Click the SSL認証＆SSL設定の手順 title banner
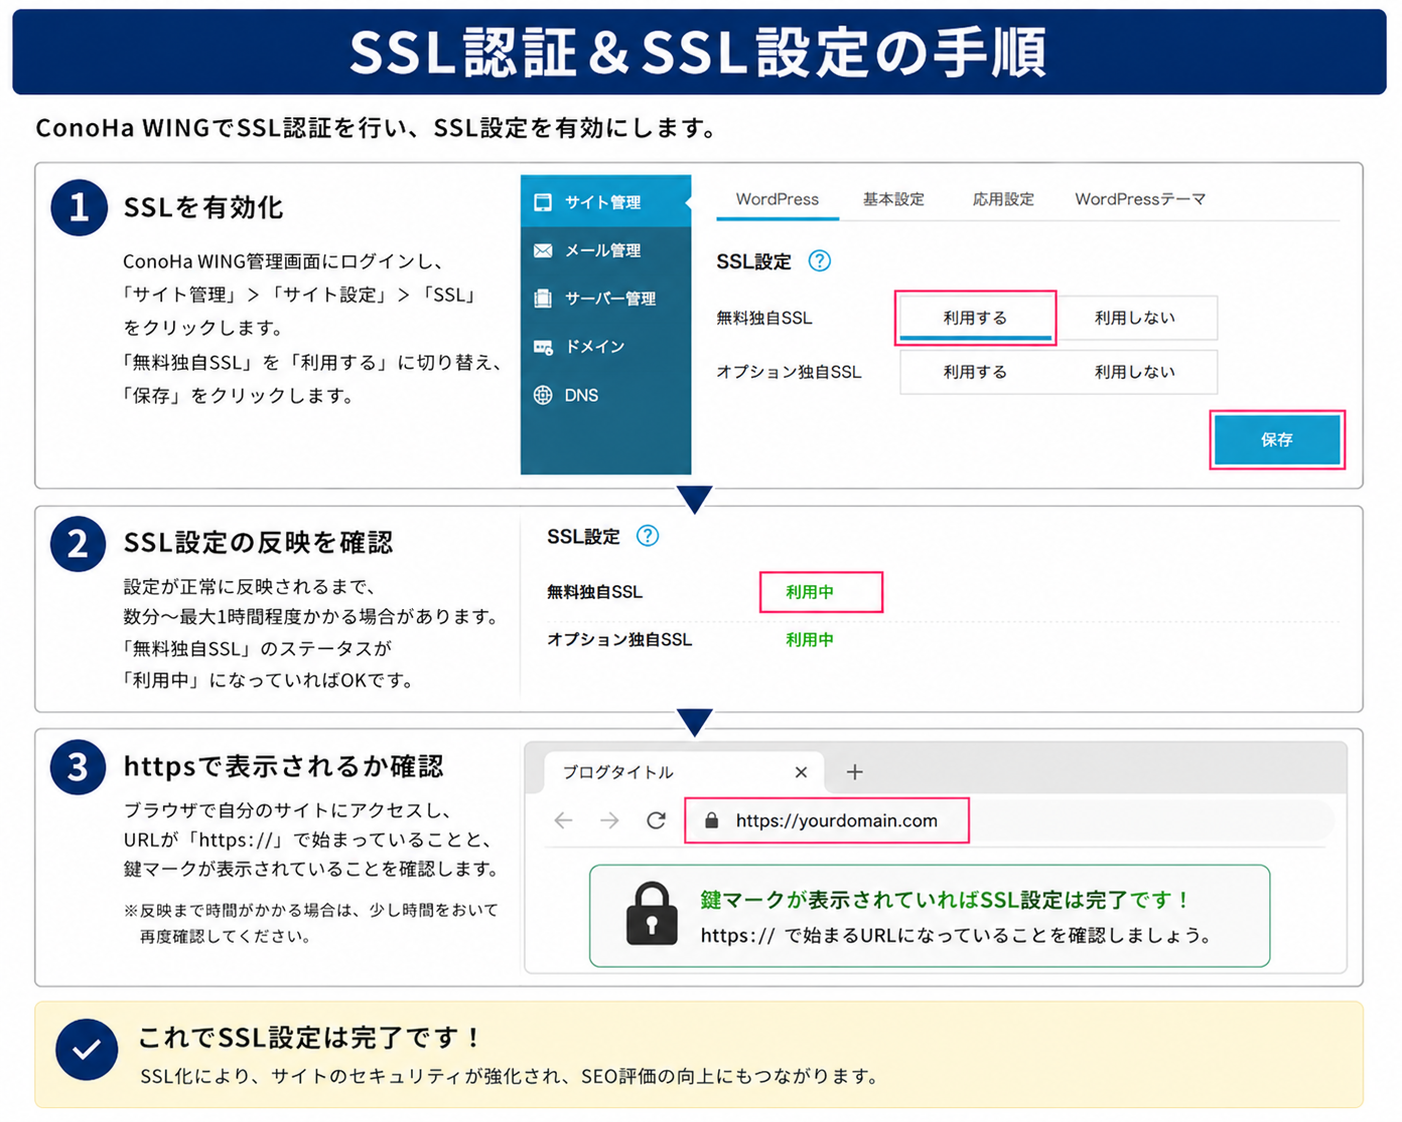The height and width of the screenshot is (1122, 1402). tap(699, 52)
